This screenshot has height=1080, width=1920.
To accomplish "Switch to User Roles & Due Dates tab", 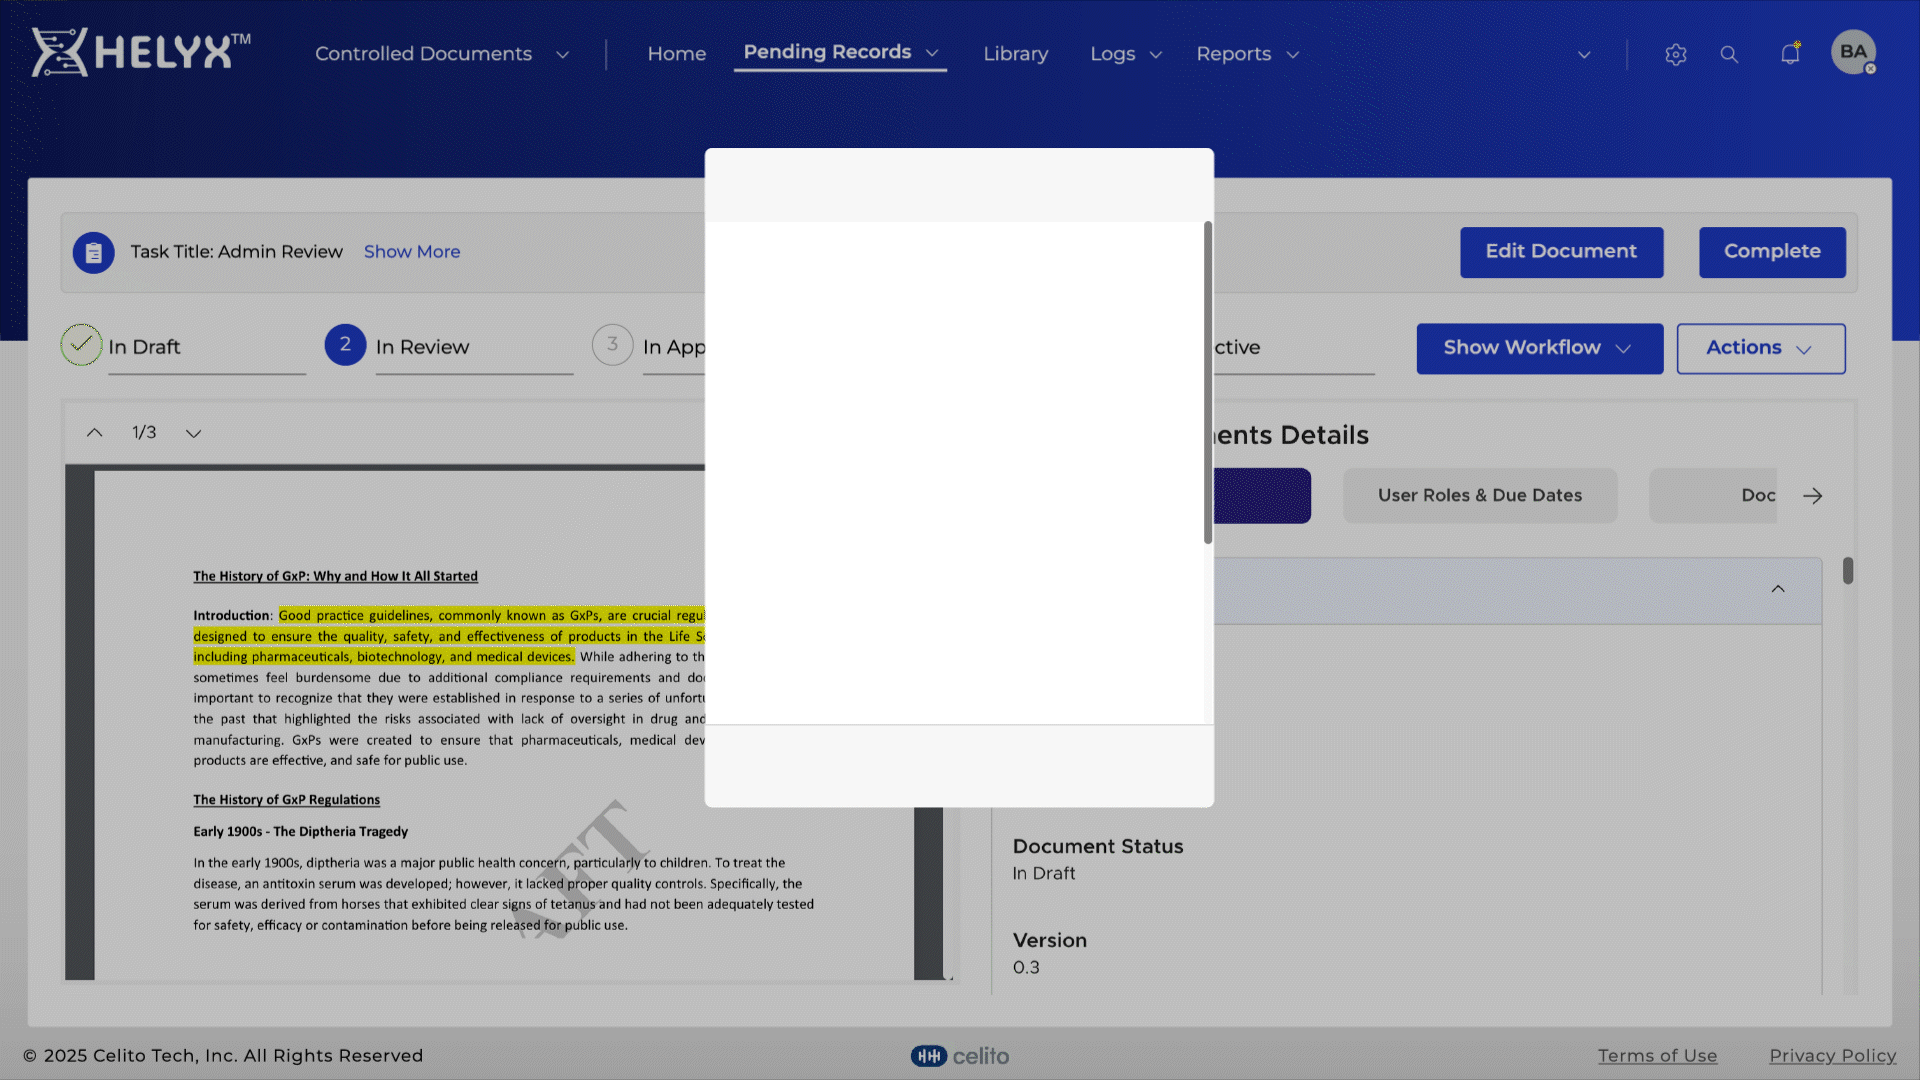I will pyautogui.click(x=1479, y=496).
